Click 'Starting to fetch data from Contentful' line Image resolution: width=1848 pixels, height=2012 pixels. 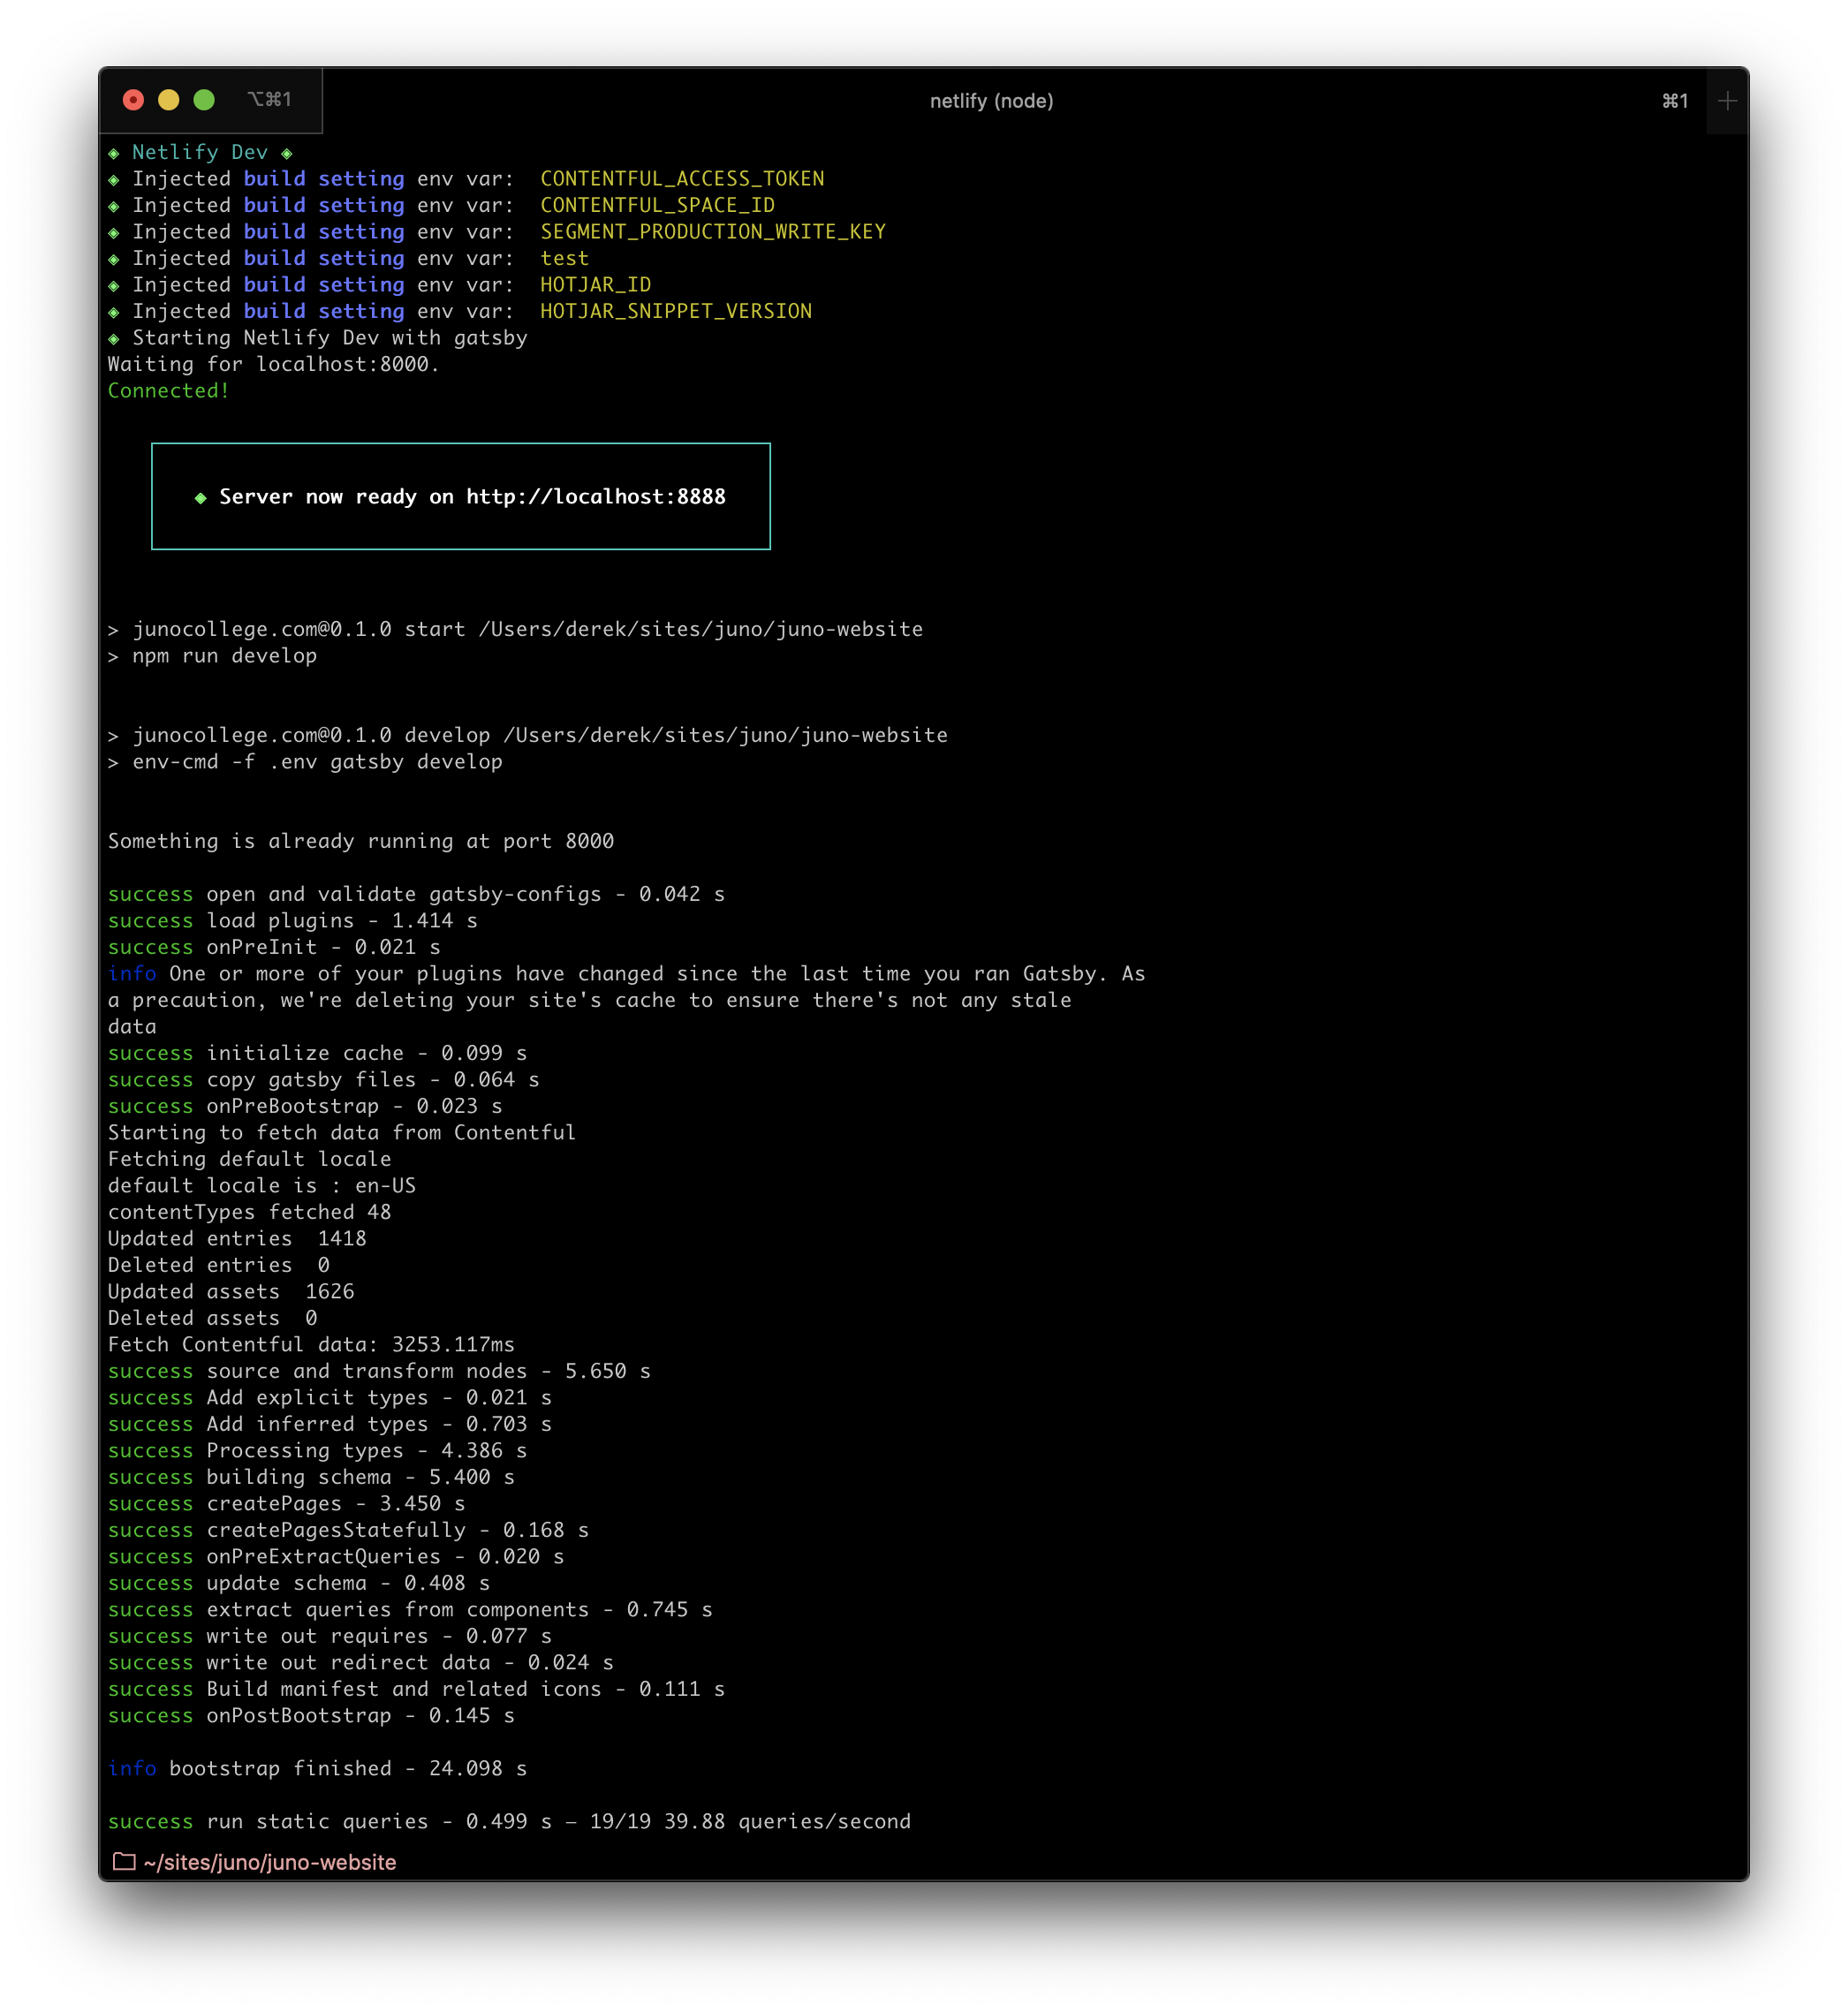342,1132
